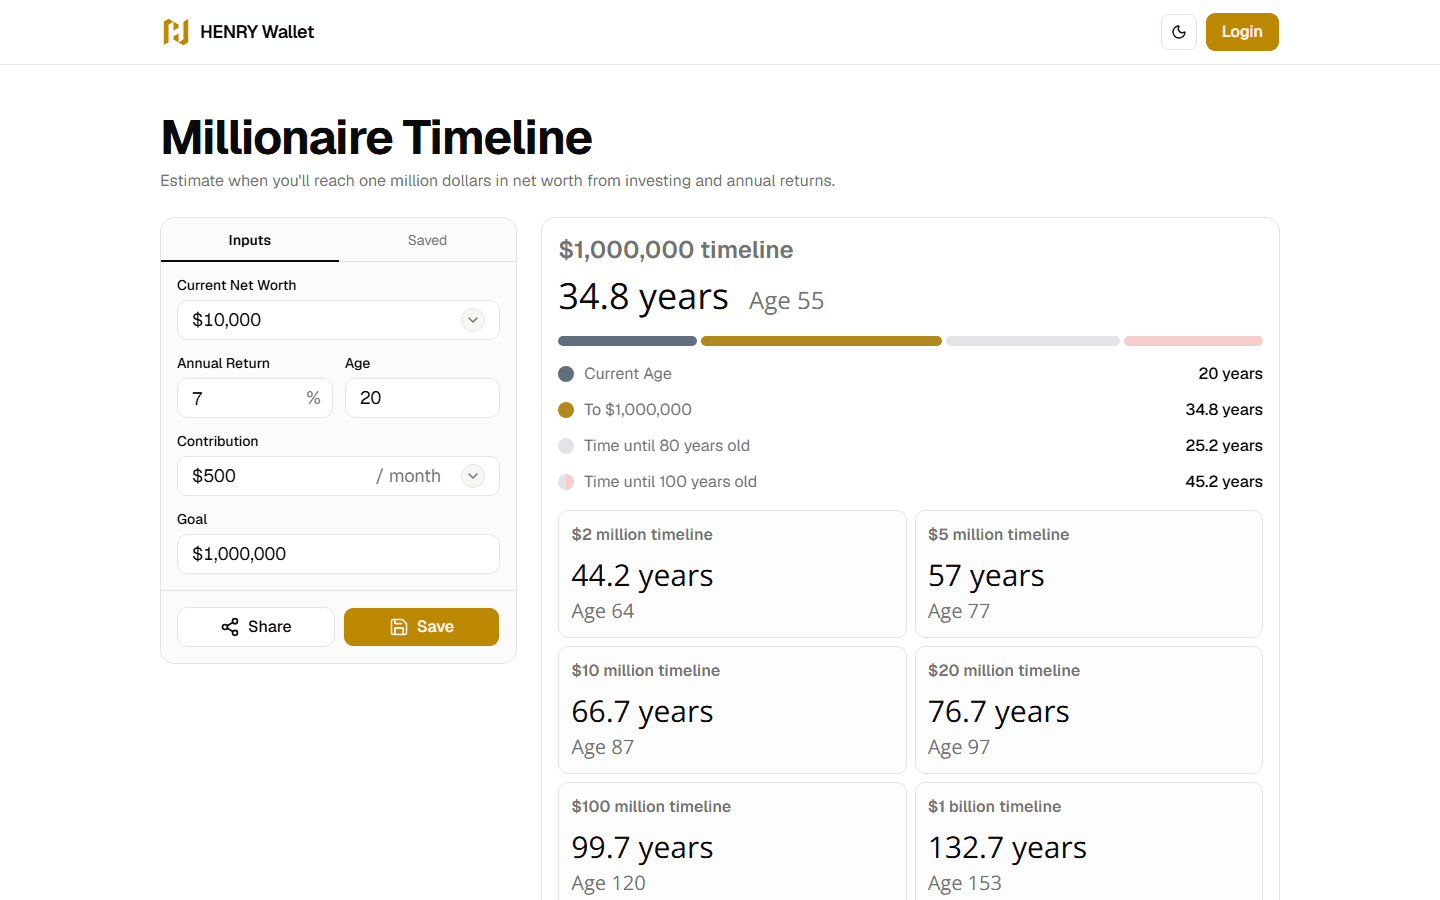Screen dimensions: 1440x900
Task: Select the $2 million timeline card
Action: coord(732,574)
